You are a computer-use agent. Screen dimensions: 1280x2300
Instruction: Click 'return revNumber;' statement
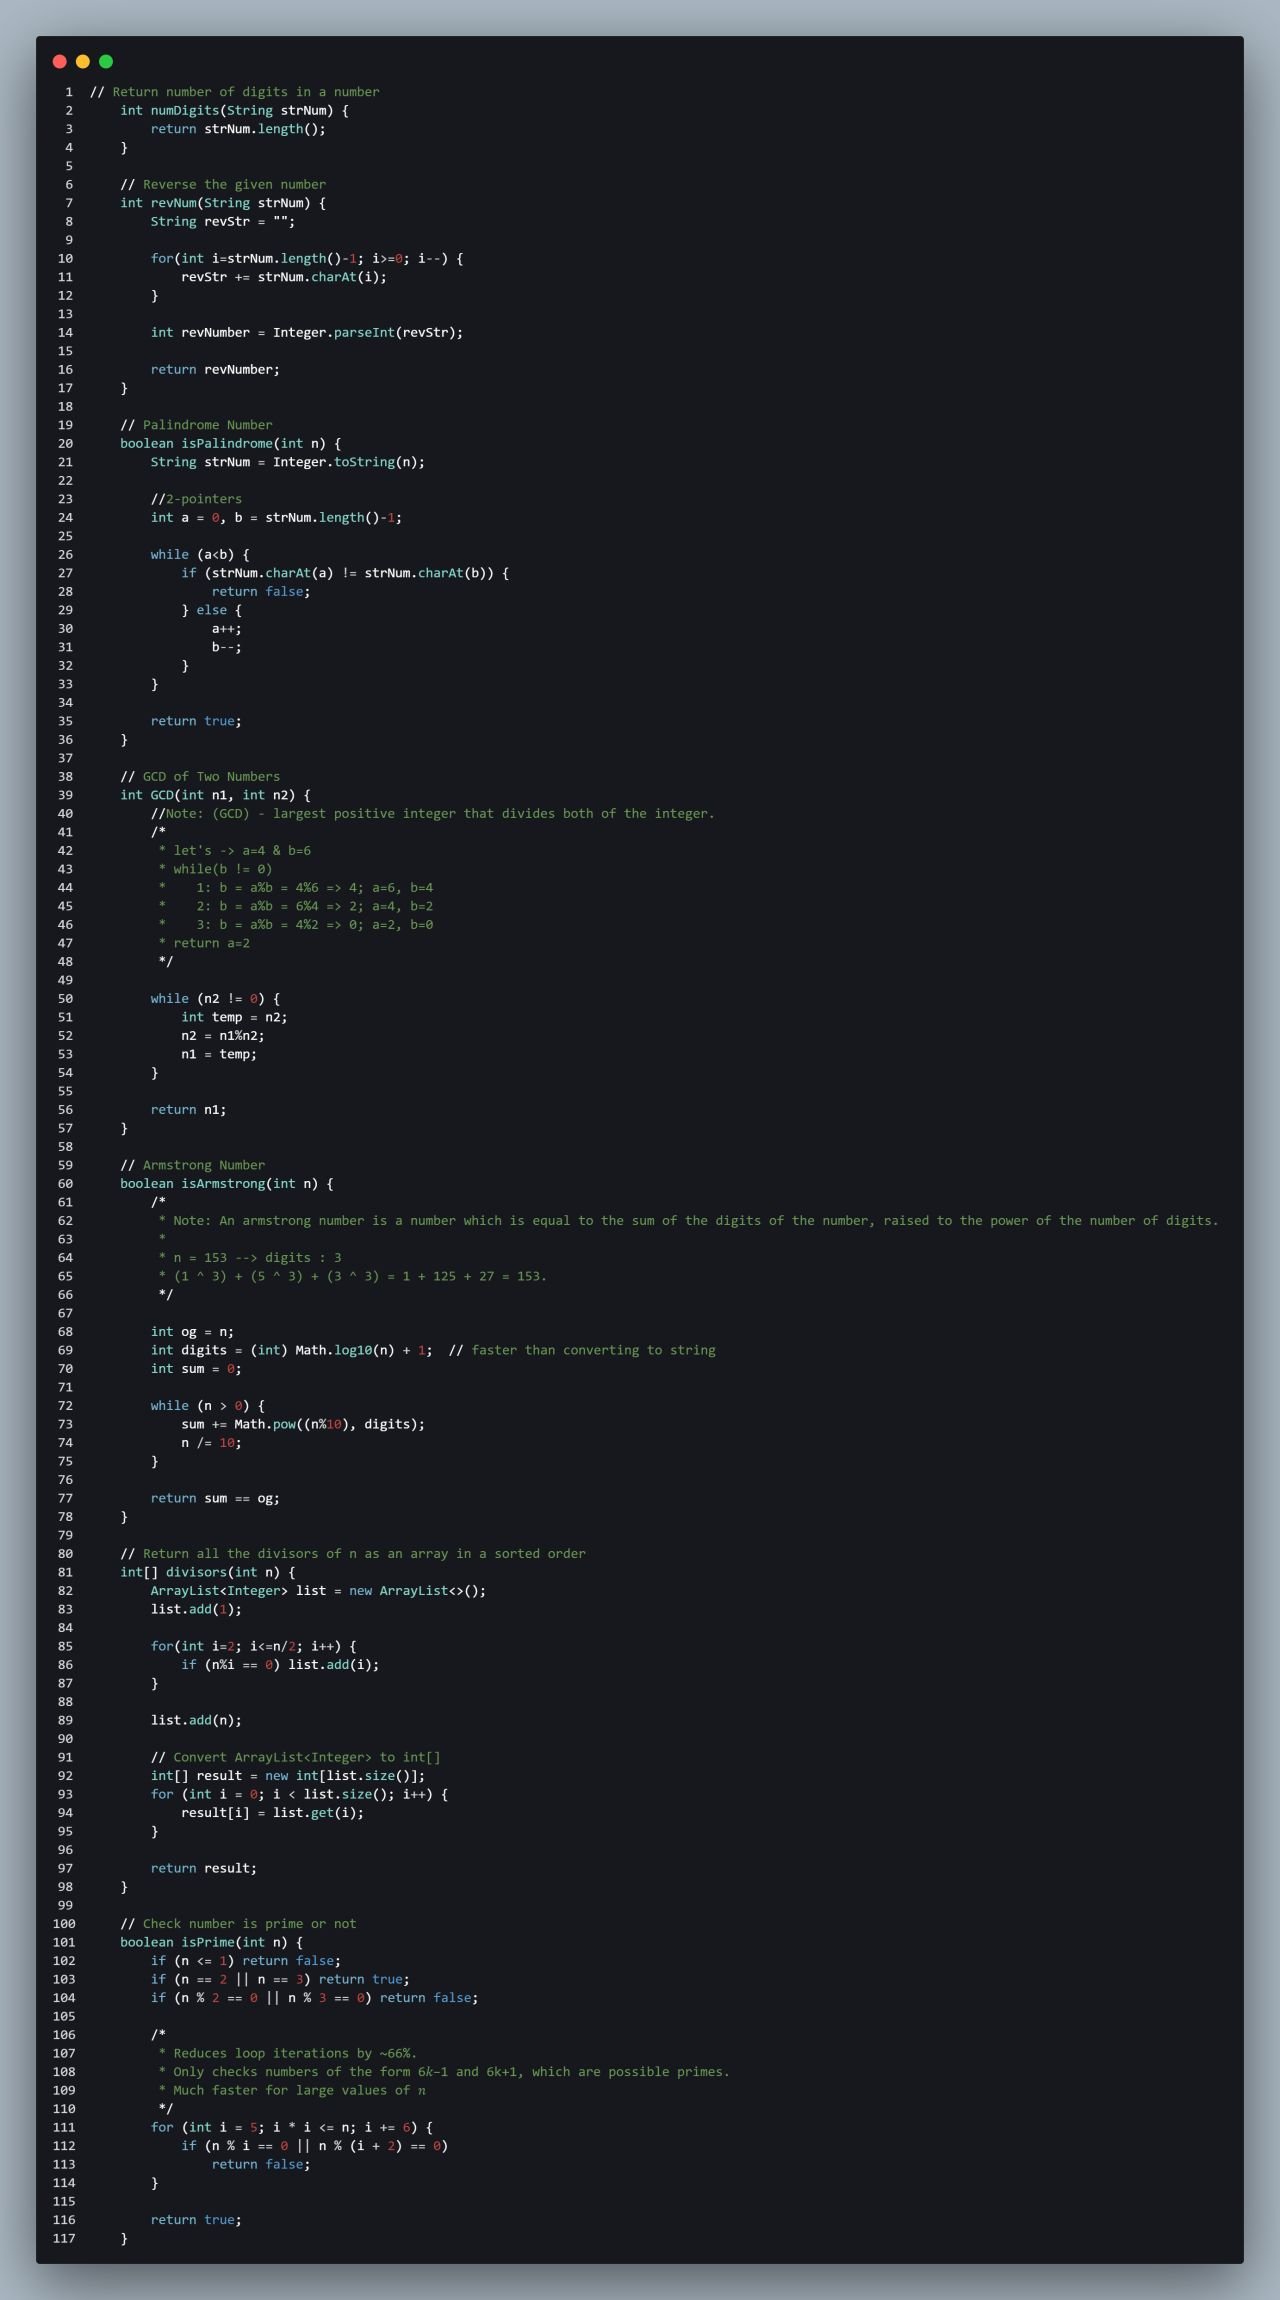tap(215, 370)
